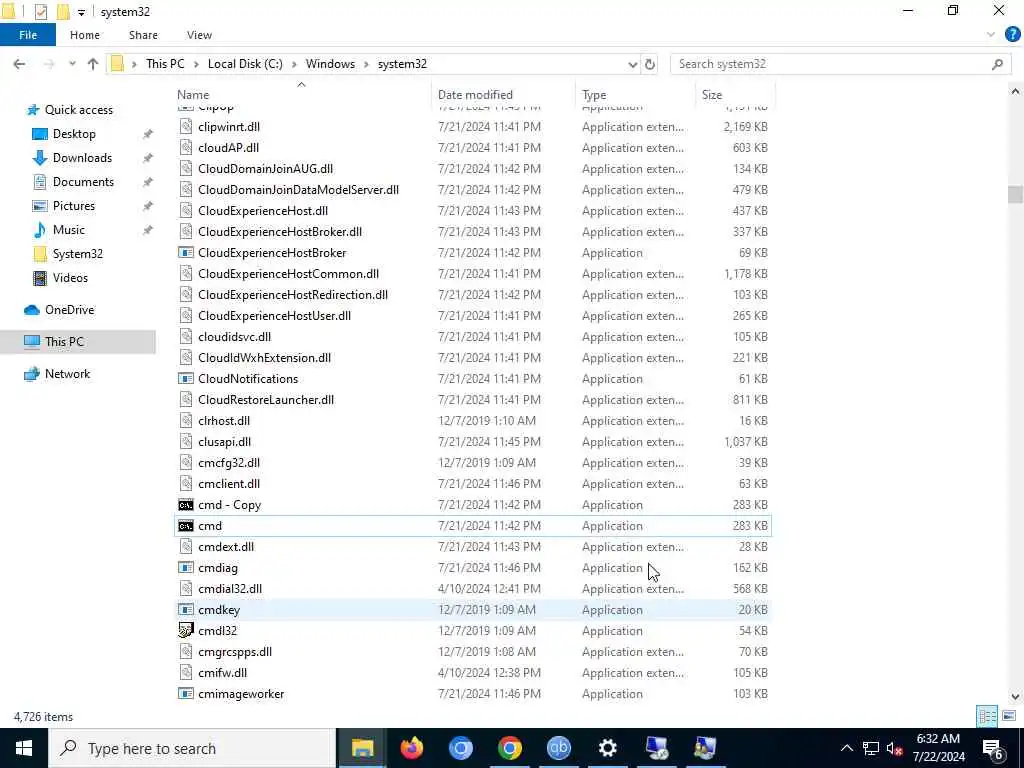Viewport: 1024px width, 768px height.
Task: Open the File ribbon tab
Action: tap(28, 35)
